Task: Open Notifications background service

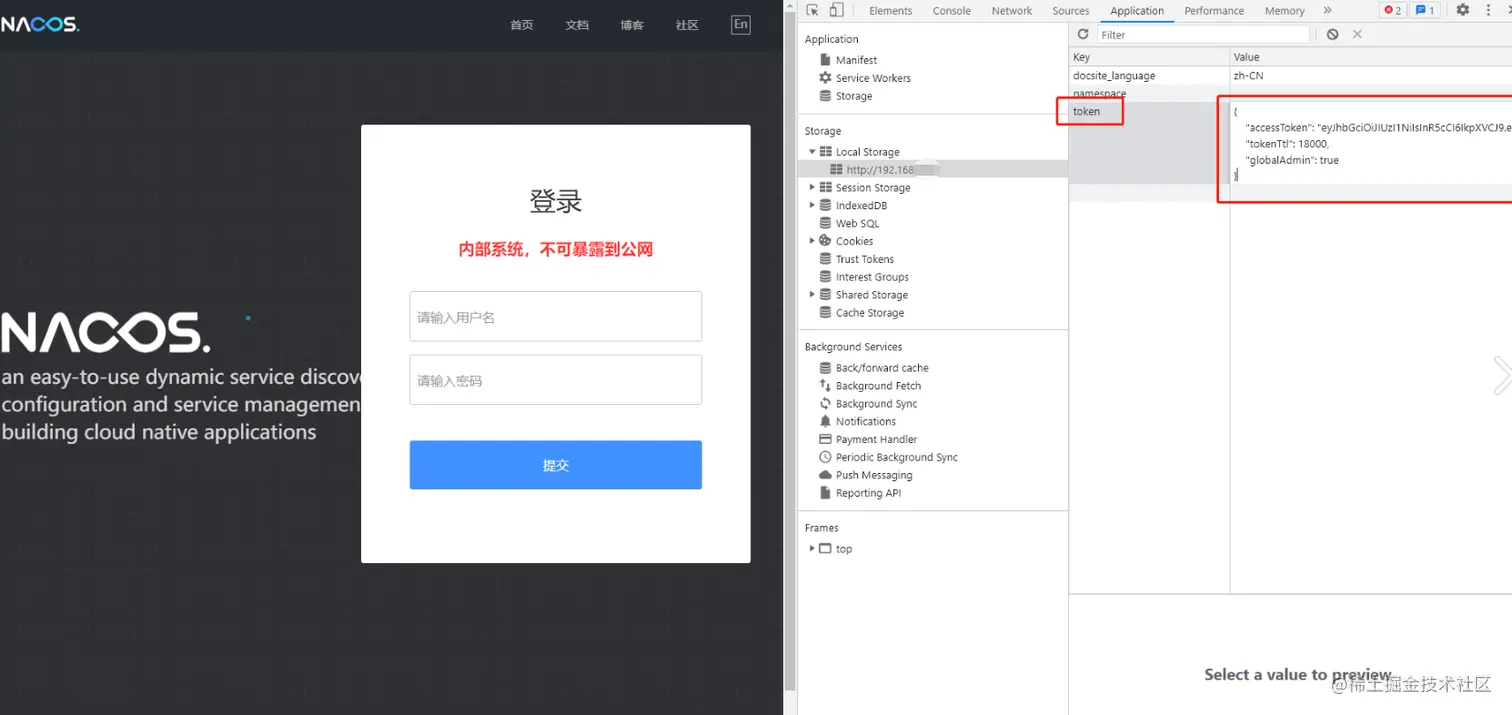Action: click(x=856, y=422)
